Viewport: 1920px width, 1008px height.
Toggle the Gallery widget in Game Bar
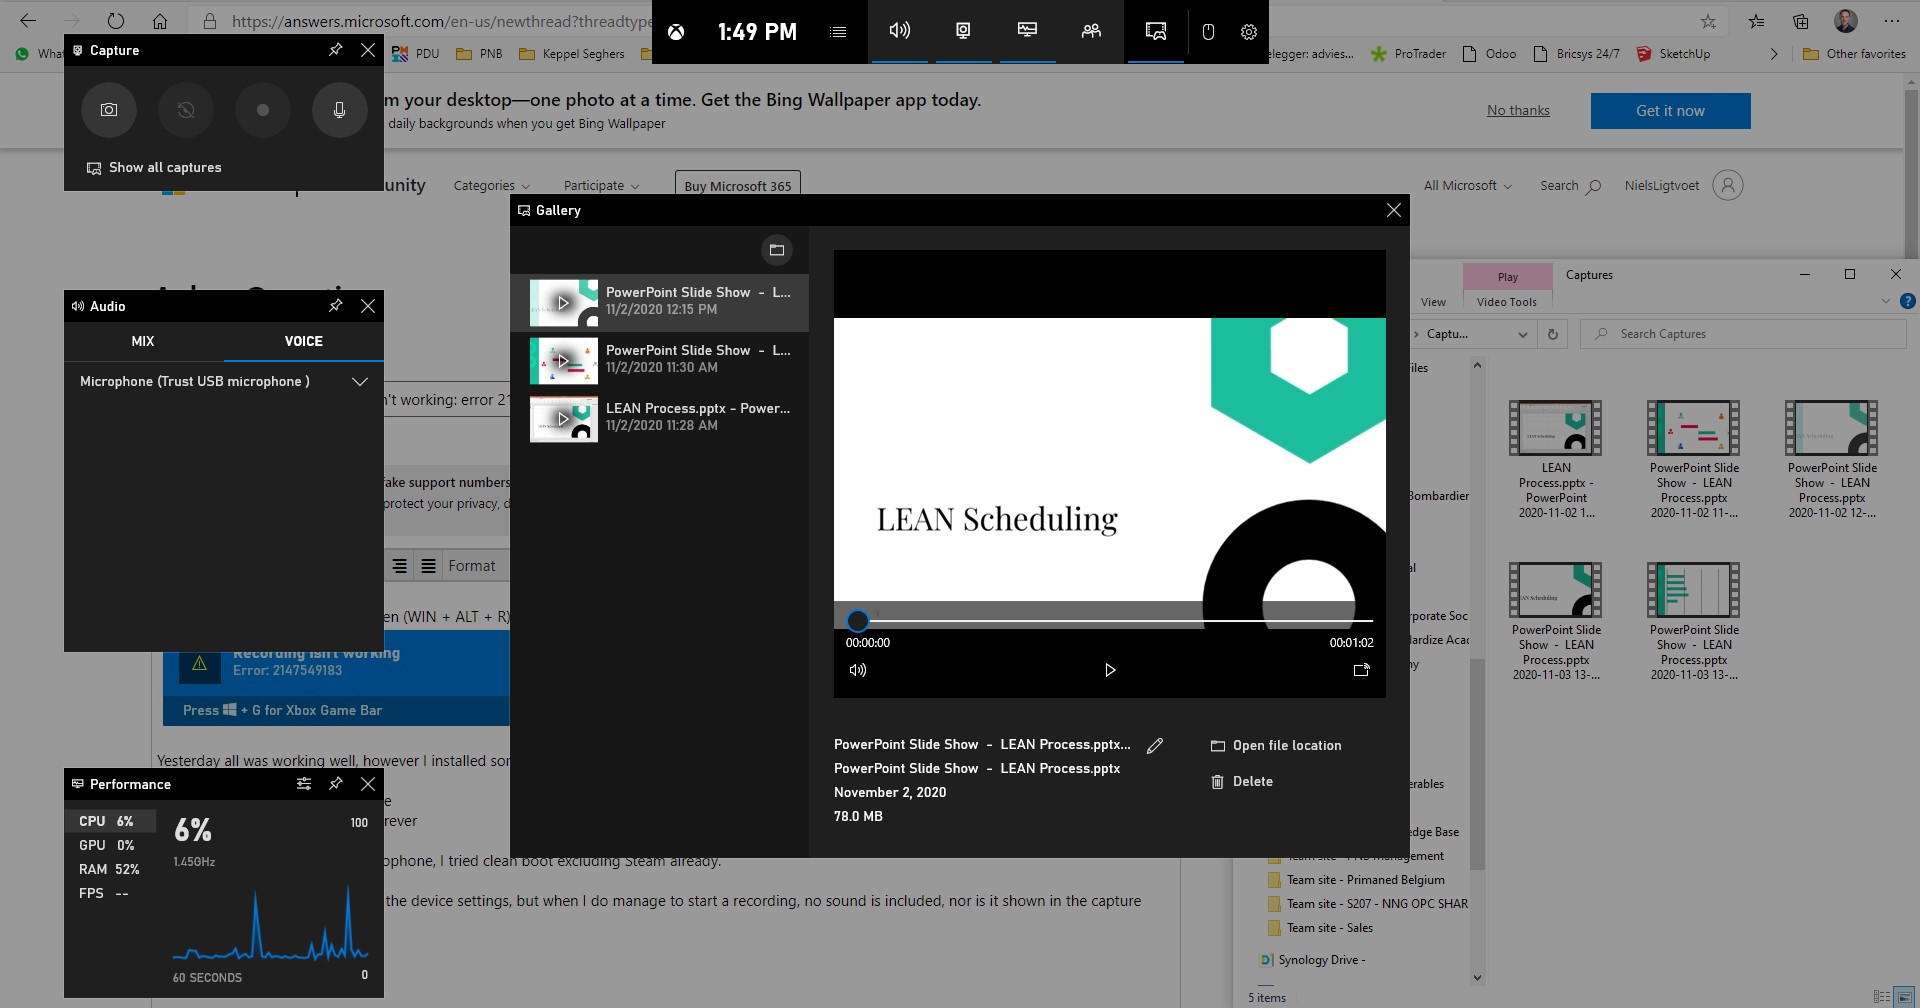1155,31
